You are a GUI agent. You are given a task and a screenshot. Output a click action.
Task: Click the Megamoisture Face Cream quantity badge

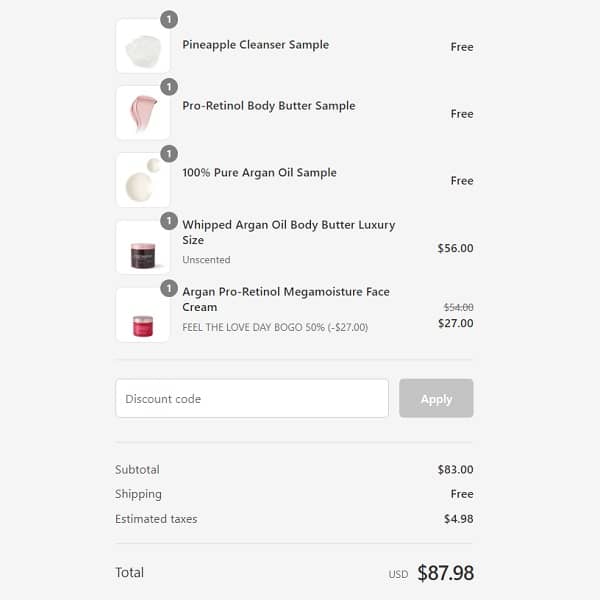pos(169,288)
